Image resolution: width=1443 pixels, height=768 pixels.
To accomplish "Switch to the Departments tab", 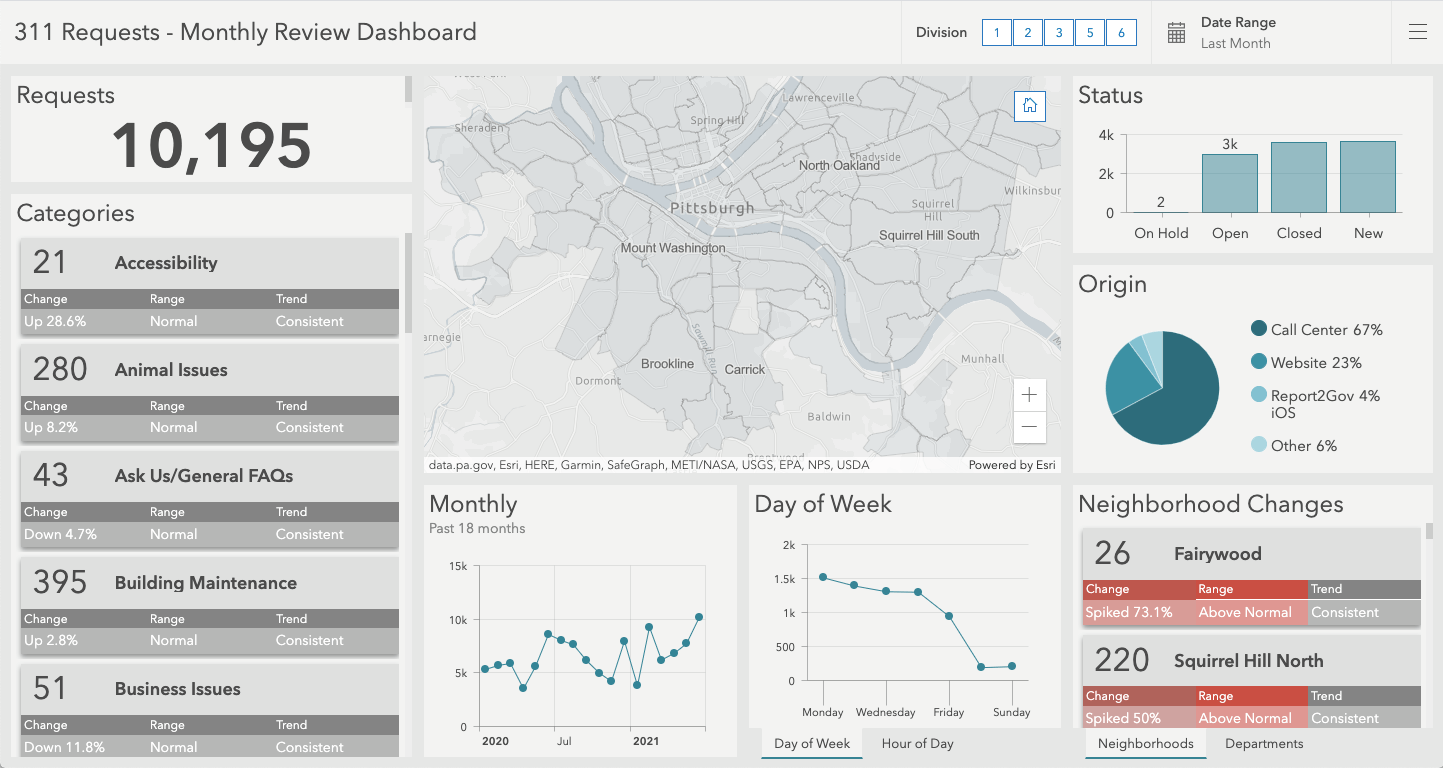I will [x=1264, y=743].
